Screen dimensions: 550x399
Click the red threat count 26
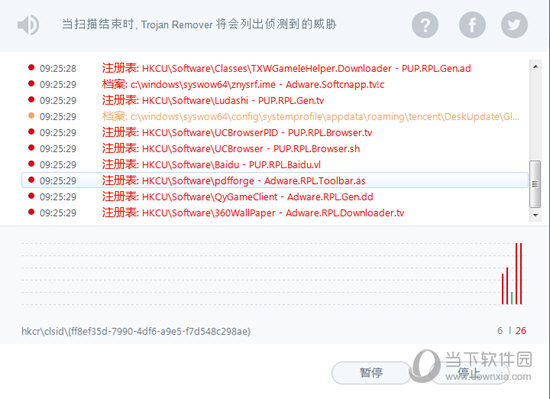pyautogui.click(x=521, y=331)
